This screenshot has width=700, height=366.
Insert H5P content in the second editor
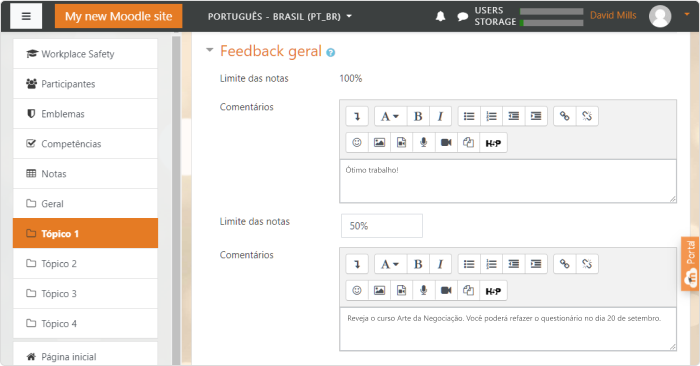pyautogui.click(x=493, y=291)
